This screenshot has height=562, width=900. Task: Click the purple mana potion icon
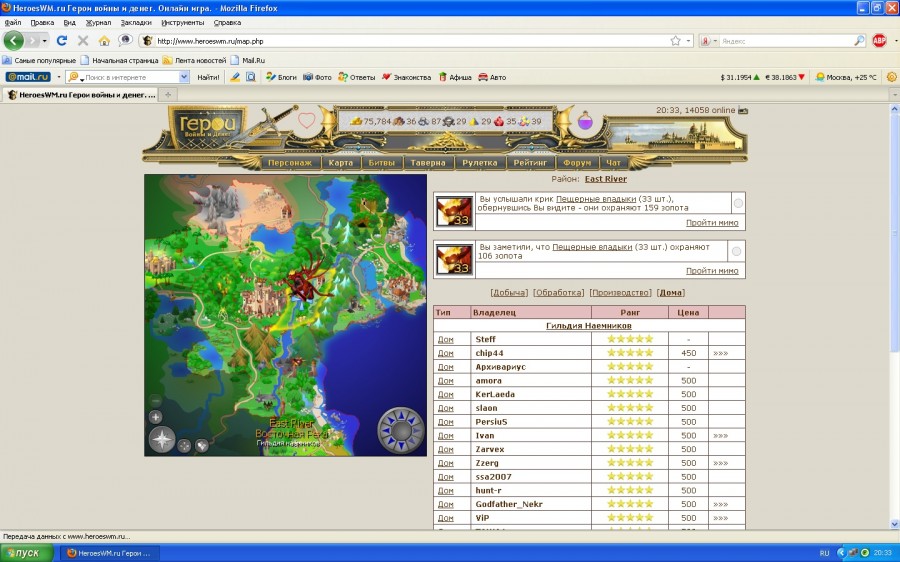585,121
